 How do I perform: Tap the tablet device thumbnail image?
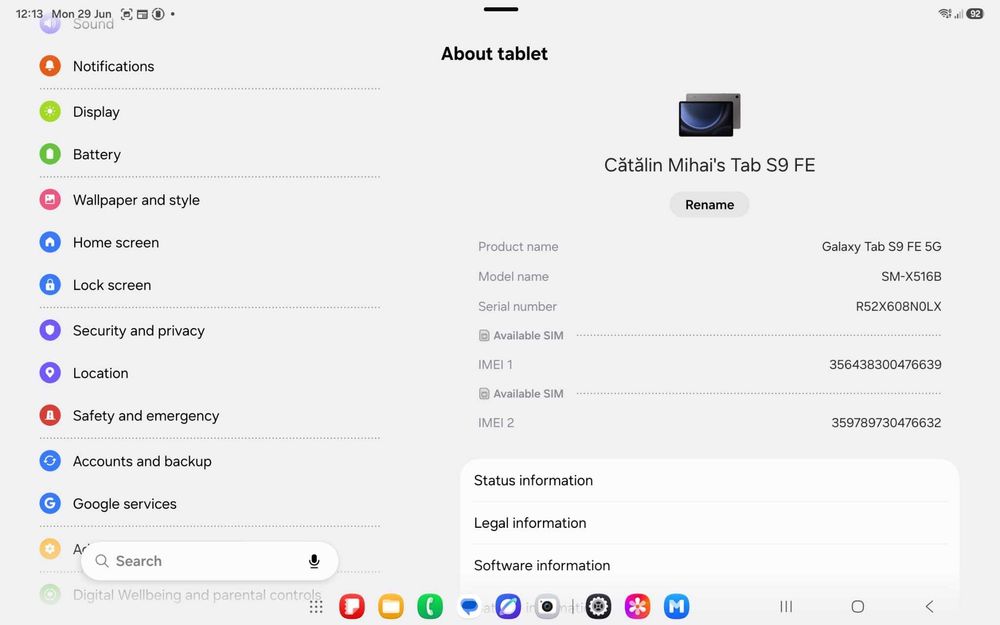tap(710, 115)
